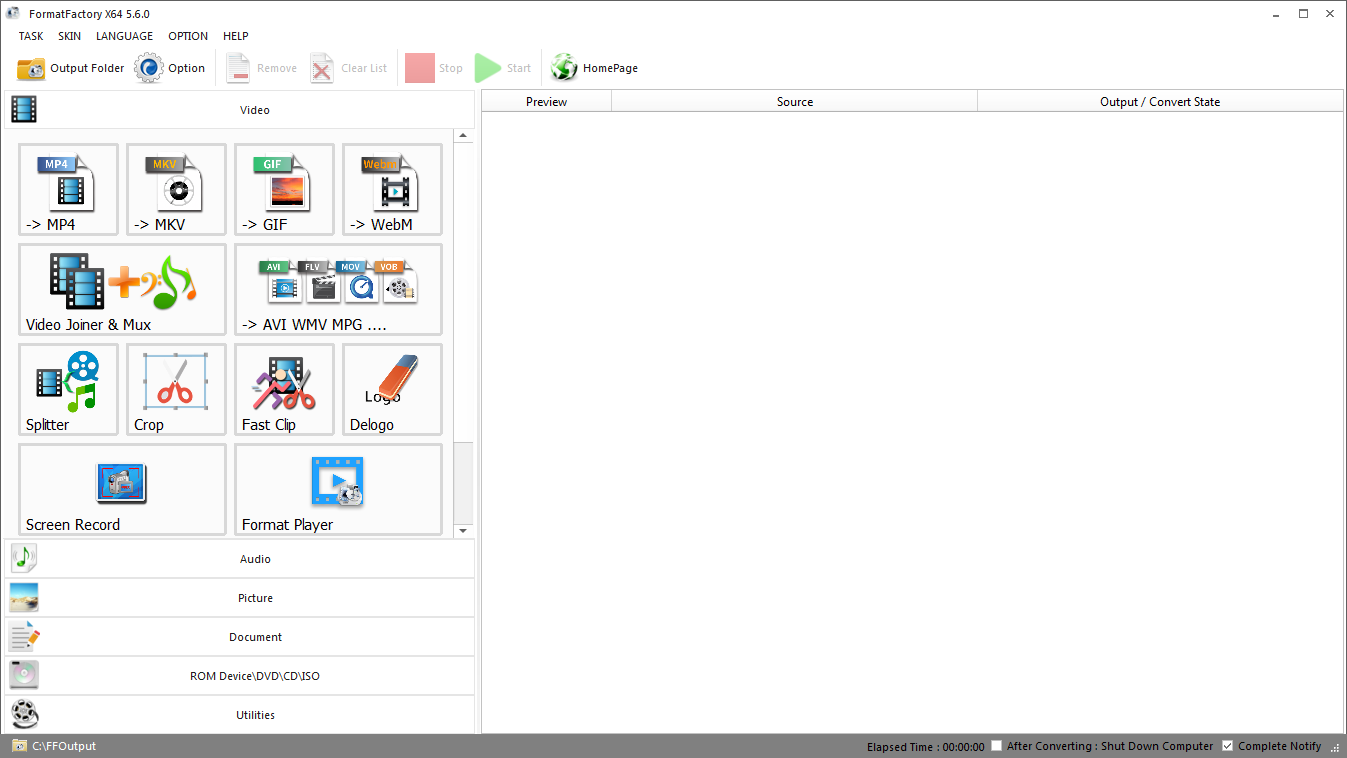Click the C:\FFOutput path in status bar
Screen dimensions: 1347x758
coord(64,746)
